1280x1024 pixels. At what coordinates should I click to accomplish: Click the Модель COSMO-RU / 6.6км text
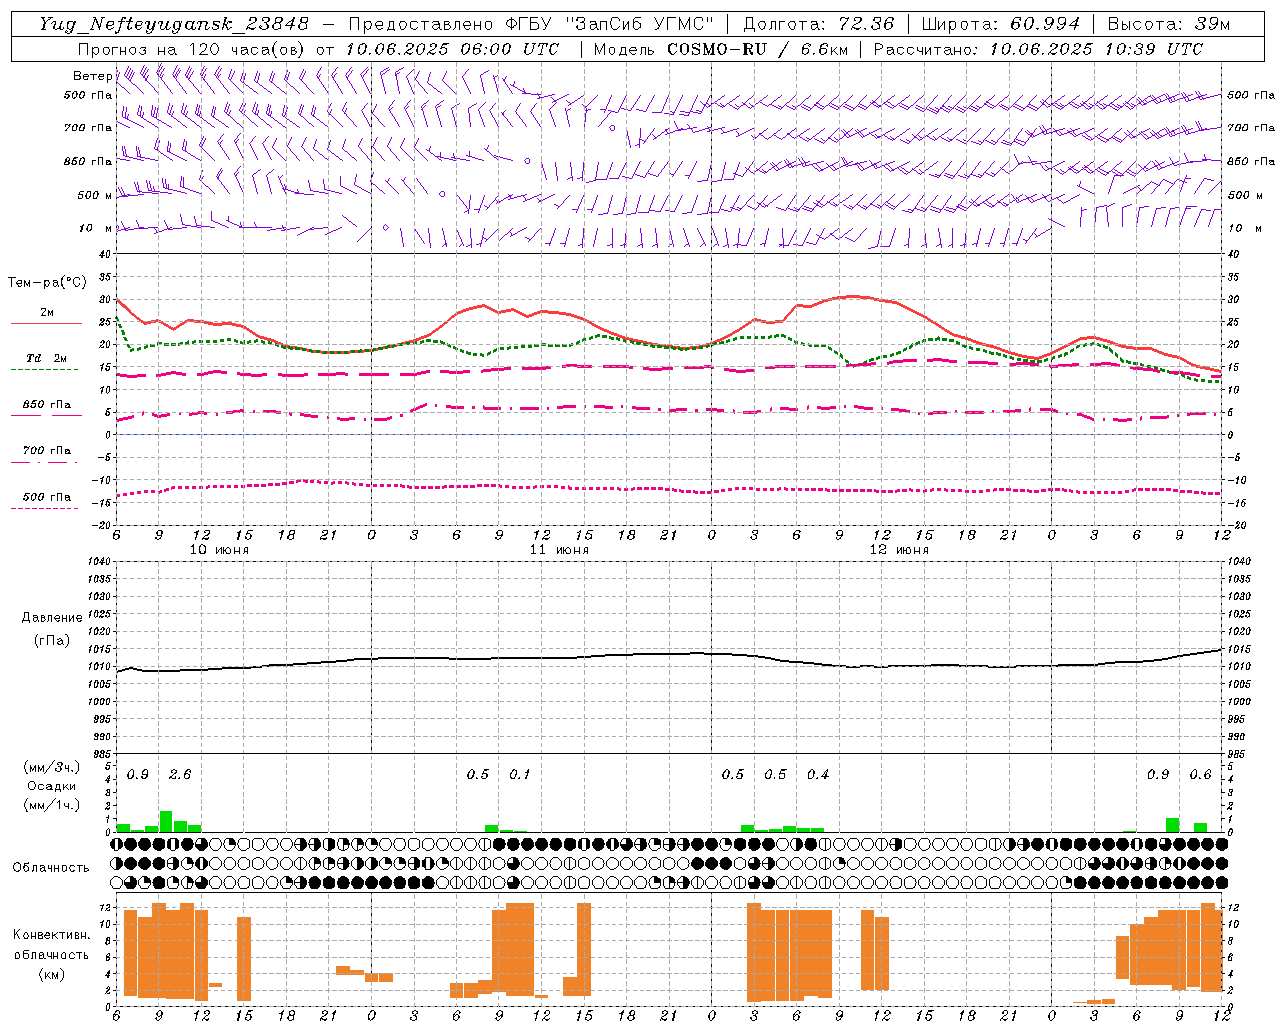click(x=720, y=49)
